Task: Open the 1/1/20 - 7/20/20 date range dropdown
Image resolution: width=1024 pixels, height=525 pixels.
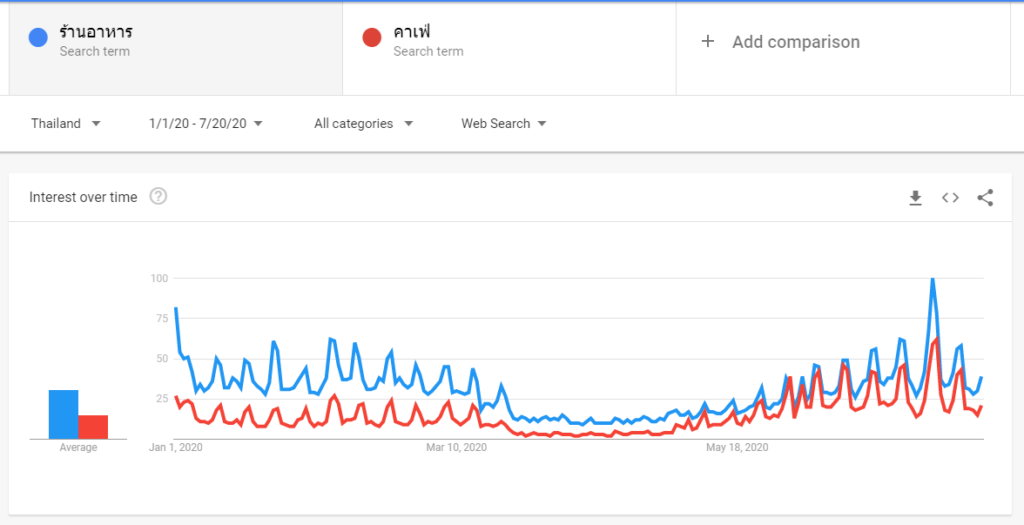Action: click(x=205, y=123)
